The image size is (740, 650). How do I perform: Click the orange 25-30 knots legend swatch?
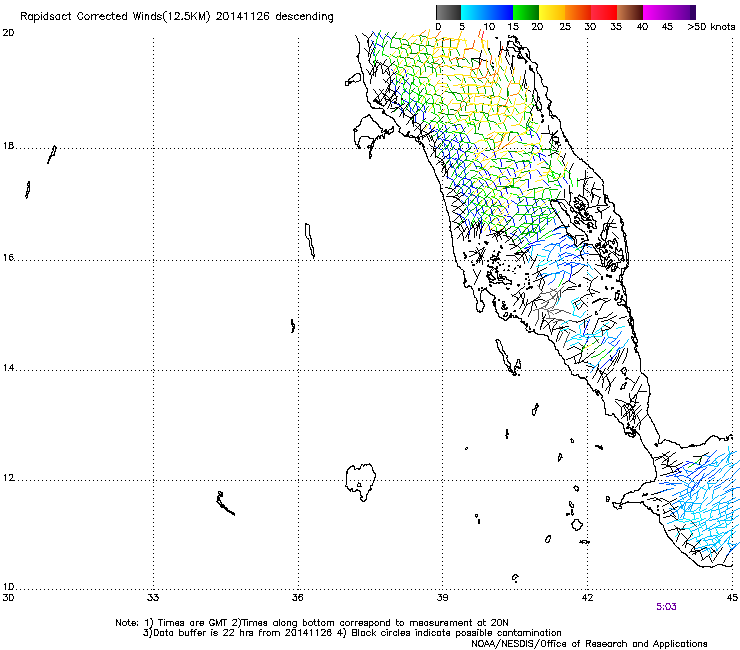[578, 12]
